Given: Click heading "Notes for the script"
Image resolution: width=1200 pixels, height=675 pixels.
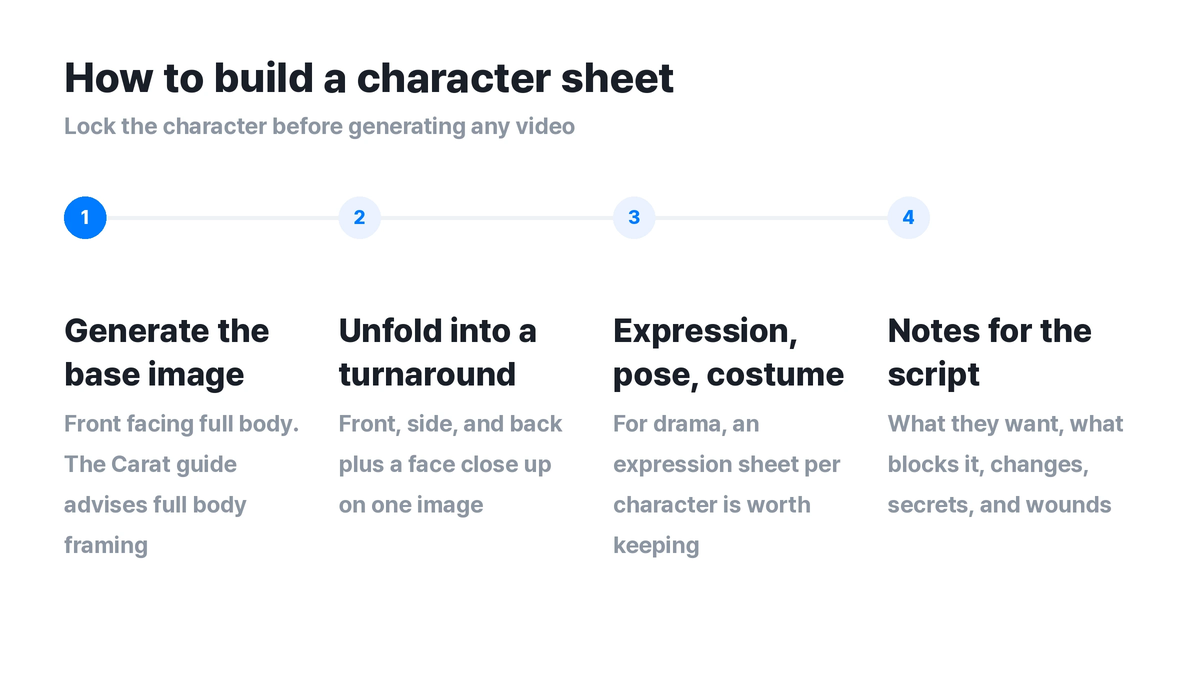Looking at the screenshot, I should [990, 352].
